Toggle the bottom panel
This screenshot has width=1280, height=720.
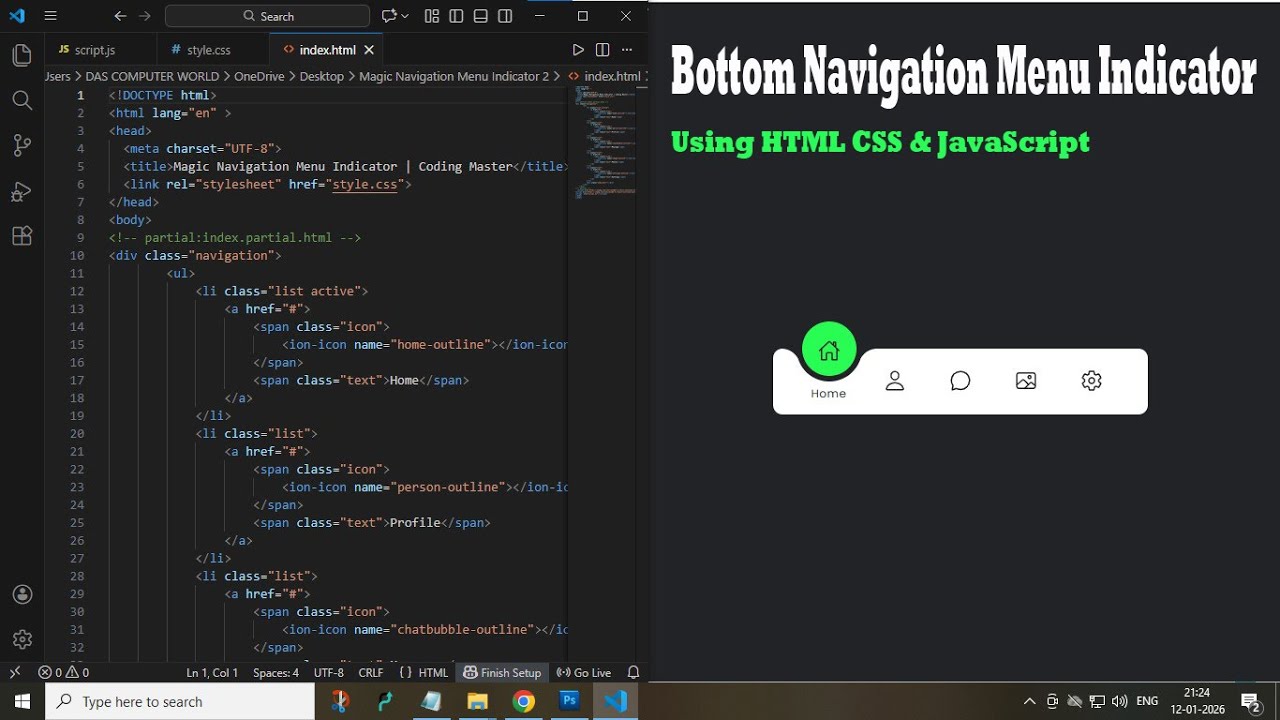(x=481, y=16)
